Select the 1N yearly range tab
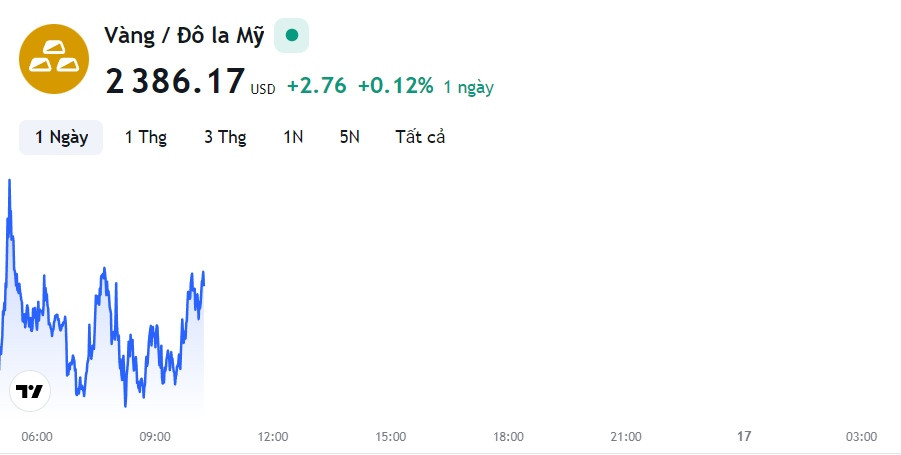 click(293, 137)
